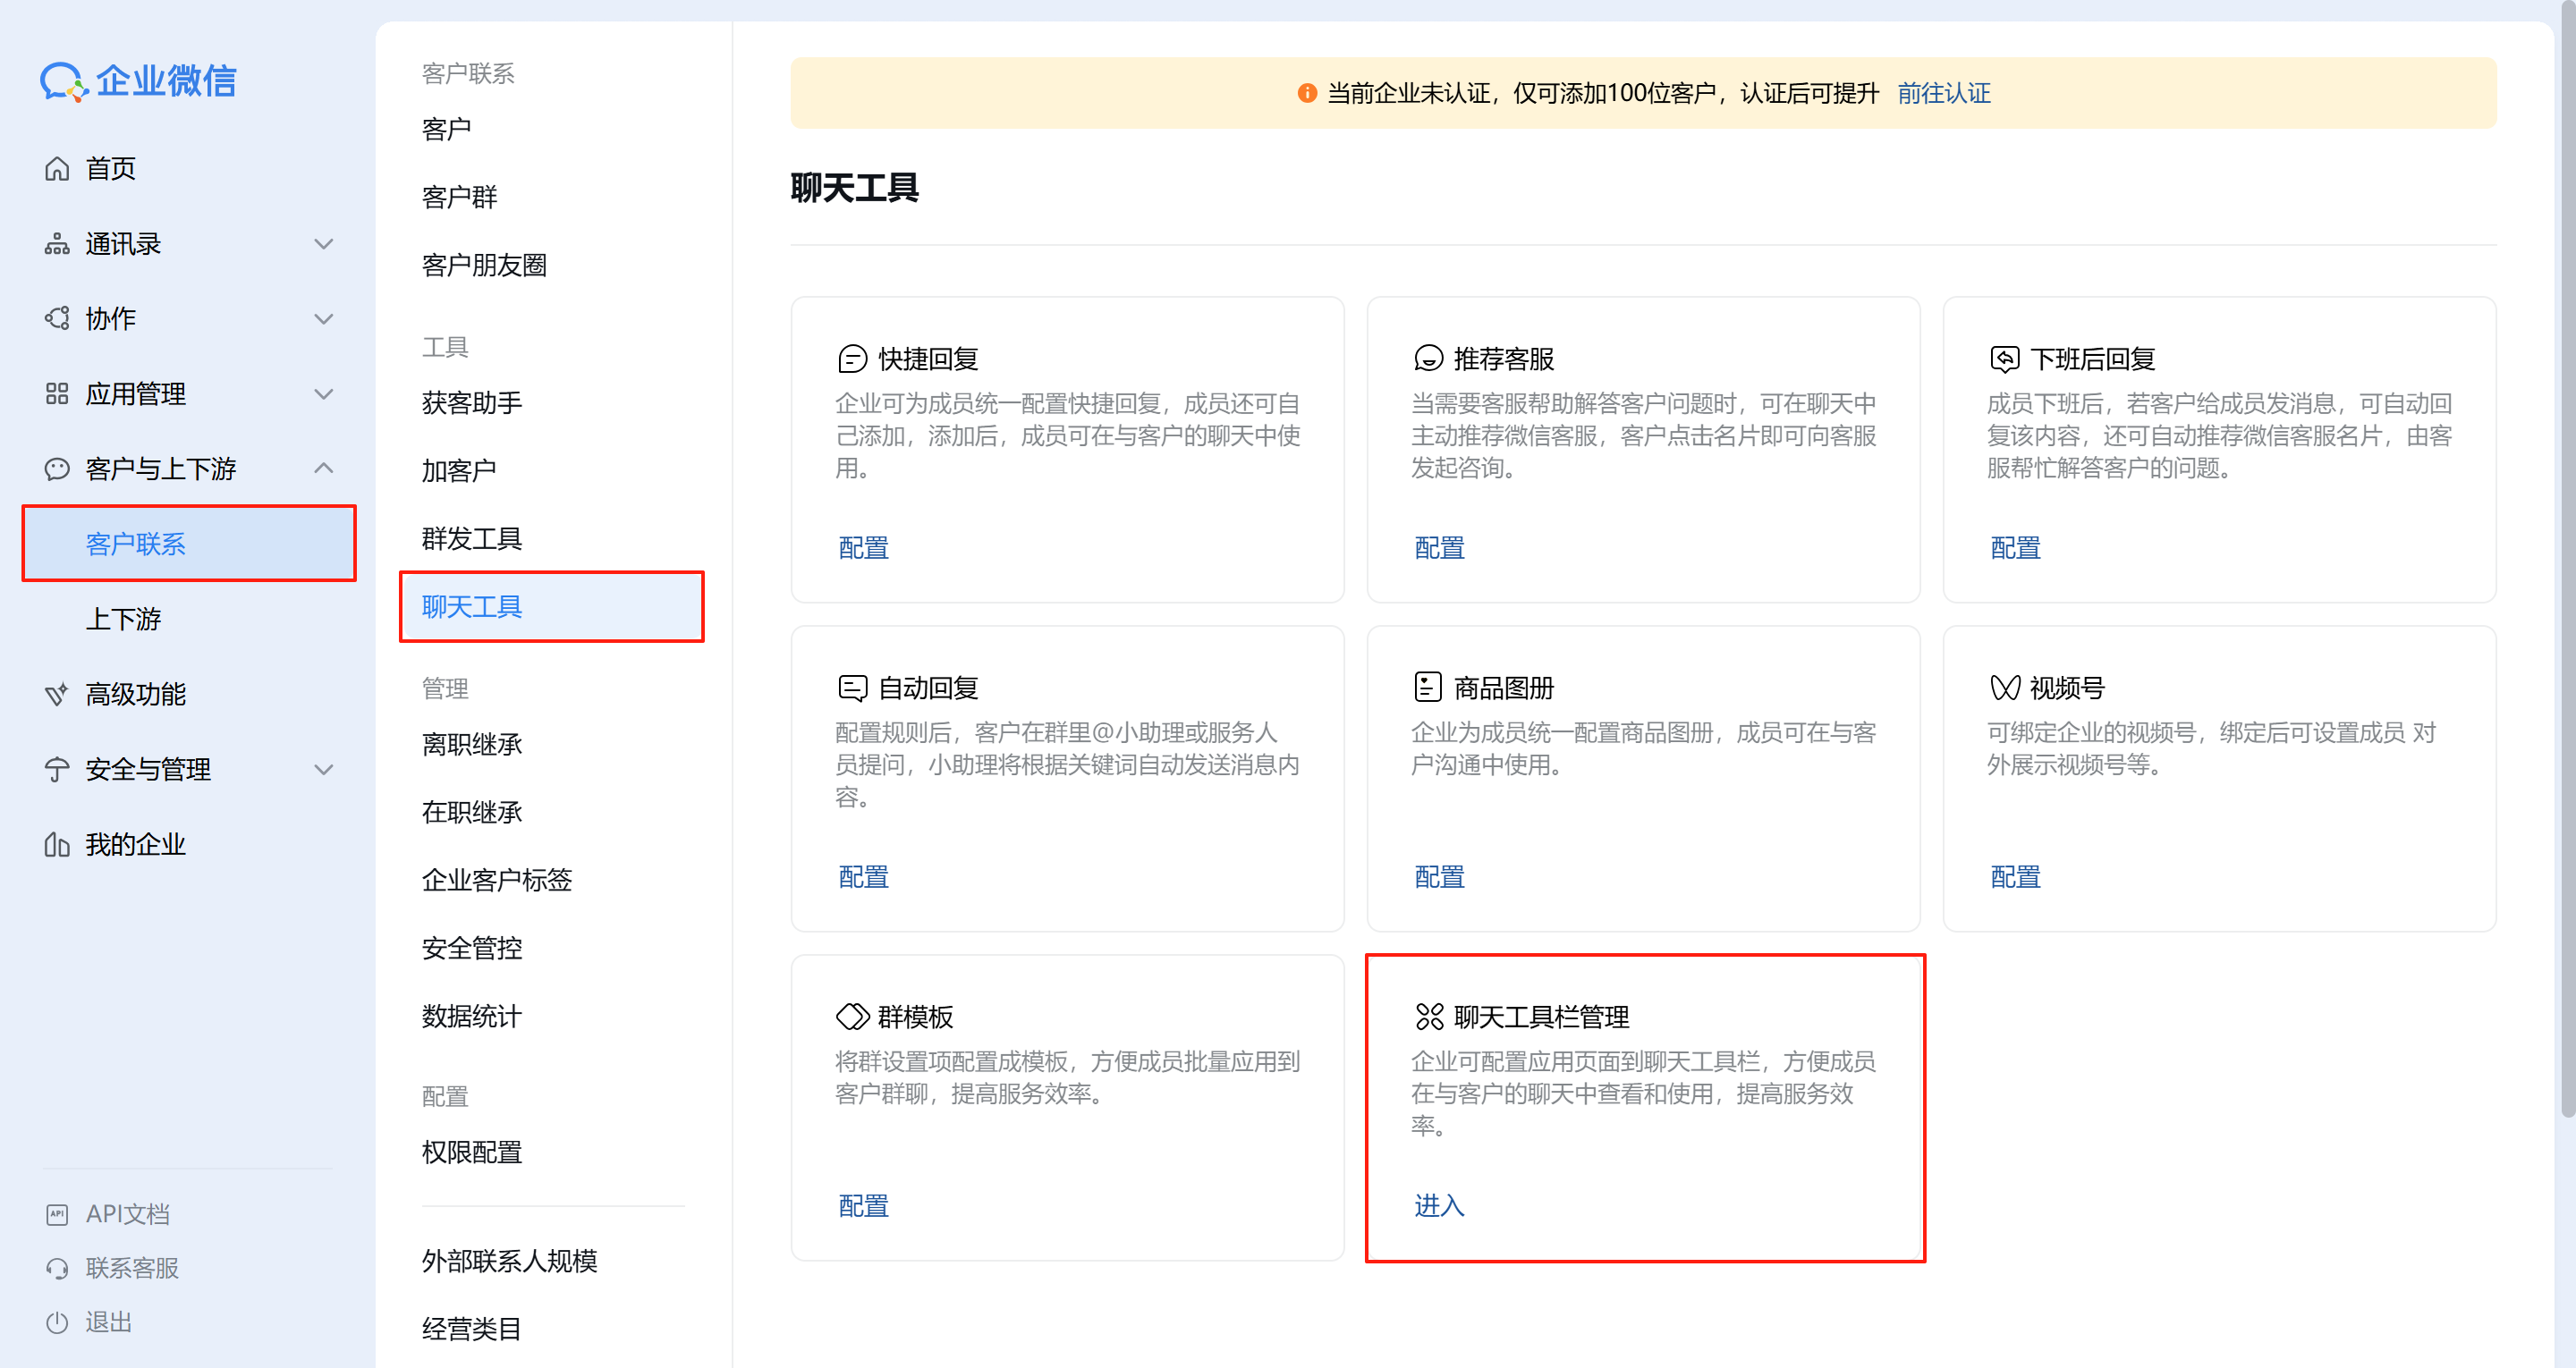Click 进入 under 聊天工具栏管理

1438,1206
